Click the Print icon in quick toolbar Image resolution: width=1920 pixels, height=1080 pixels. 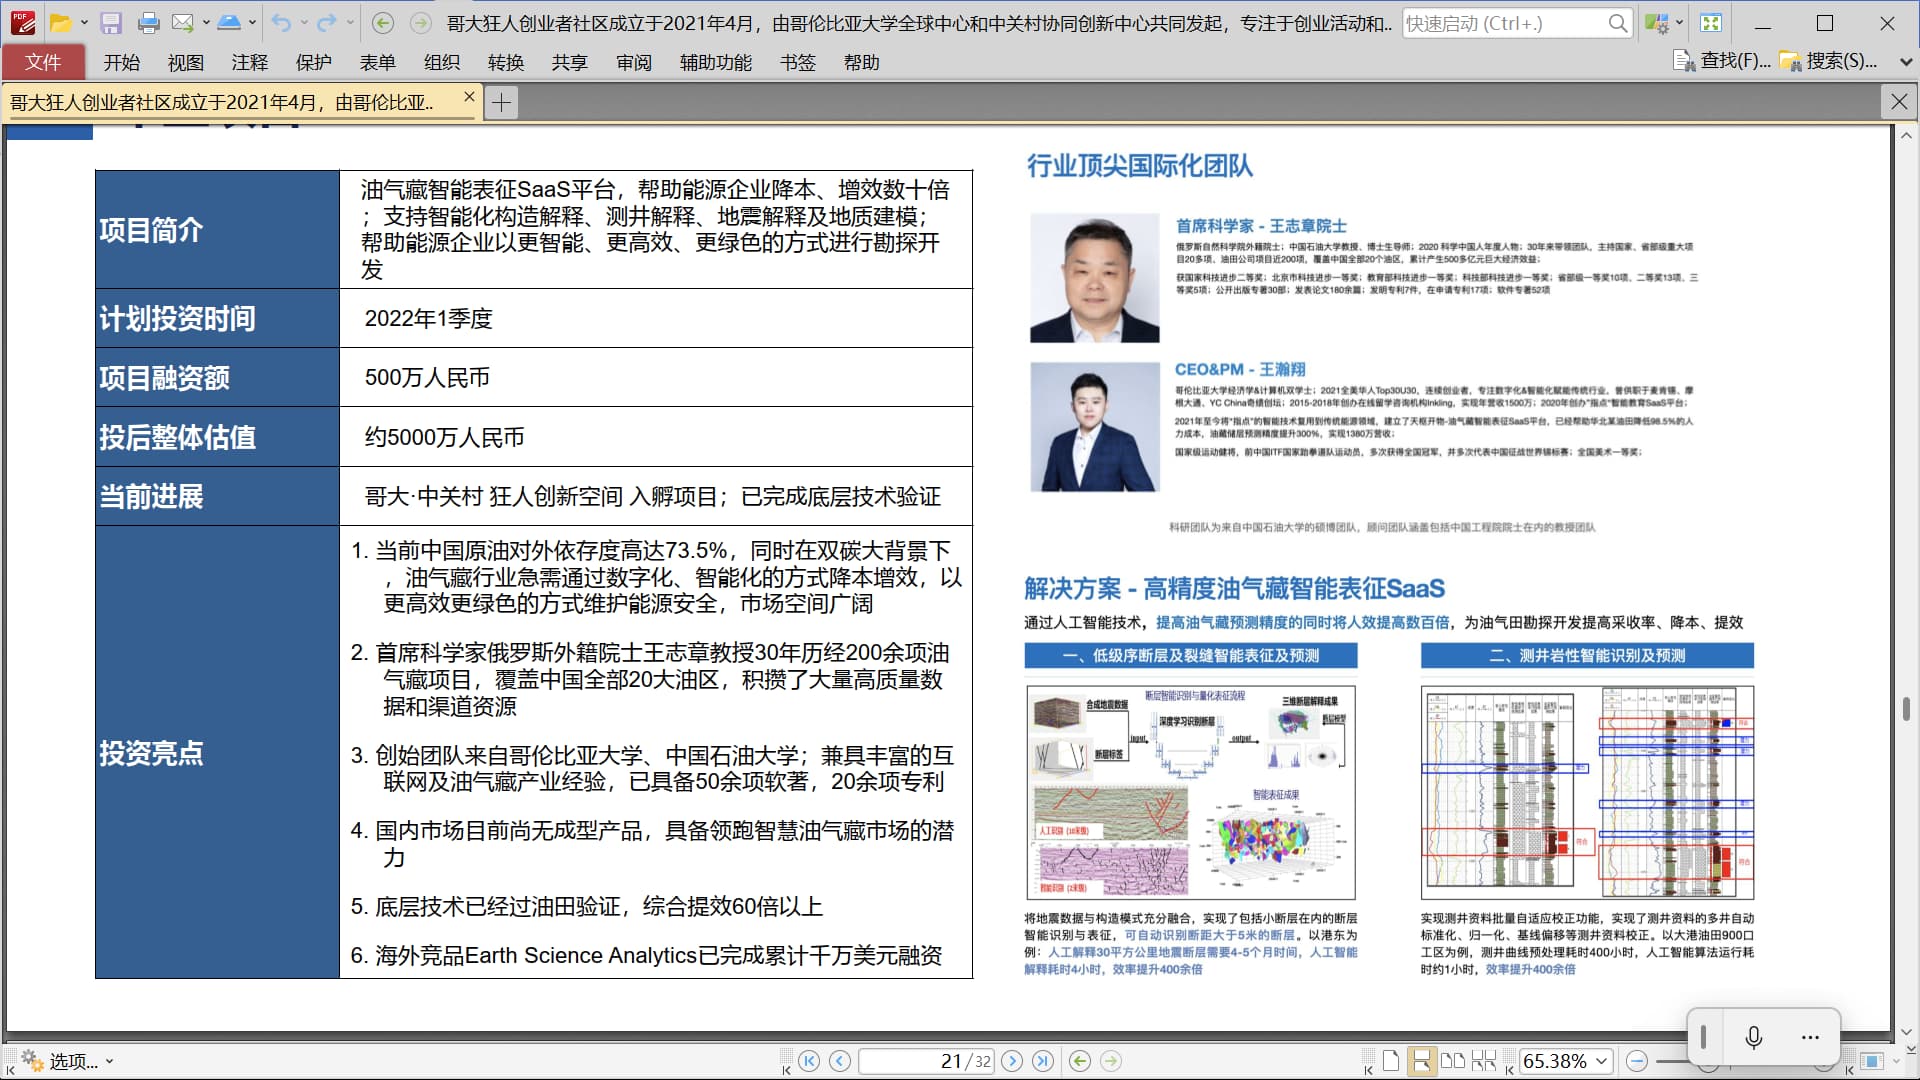(x=148, y=23)
